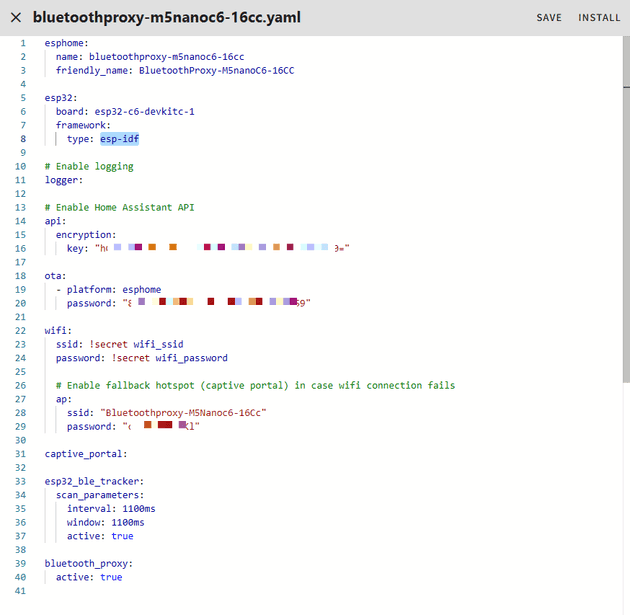The height and width of the screenshot is (615, 630).
Task: Click the encryption key value on line 16
Action: (x=222, y=248)
